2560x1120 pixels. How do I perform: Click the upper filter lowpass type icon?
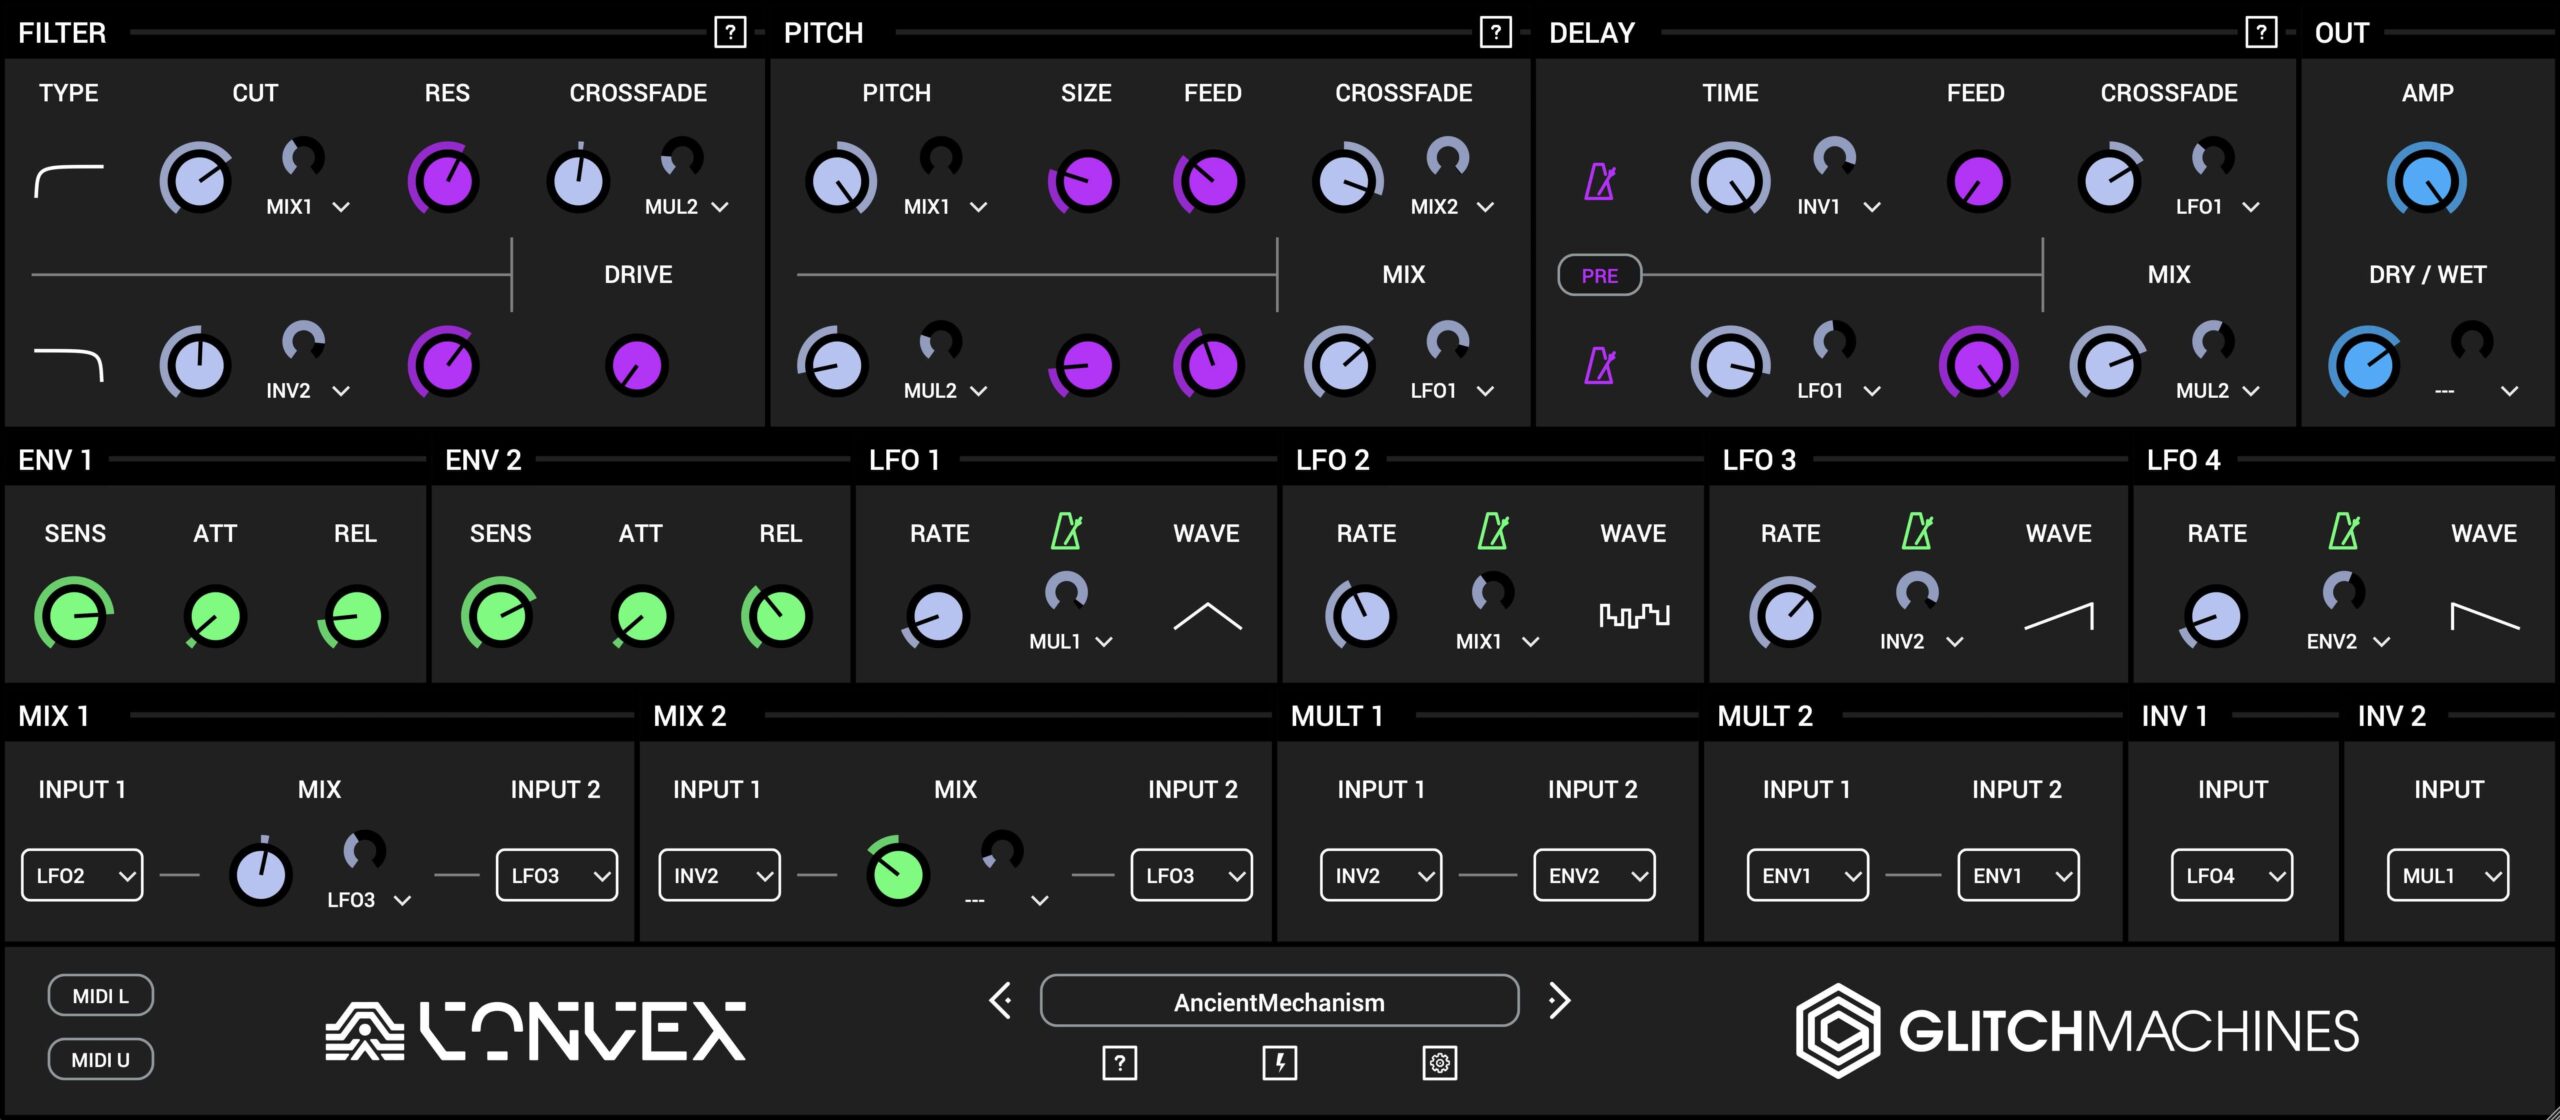click(x=69, y=181)
